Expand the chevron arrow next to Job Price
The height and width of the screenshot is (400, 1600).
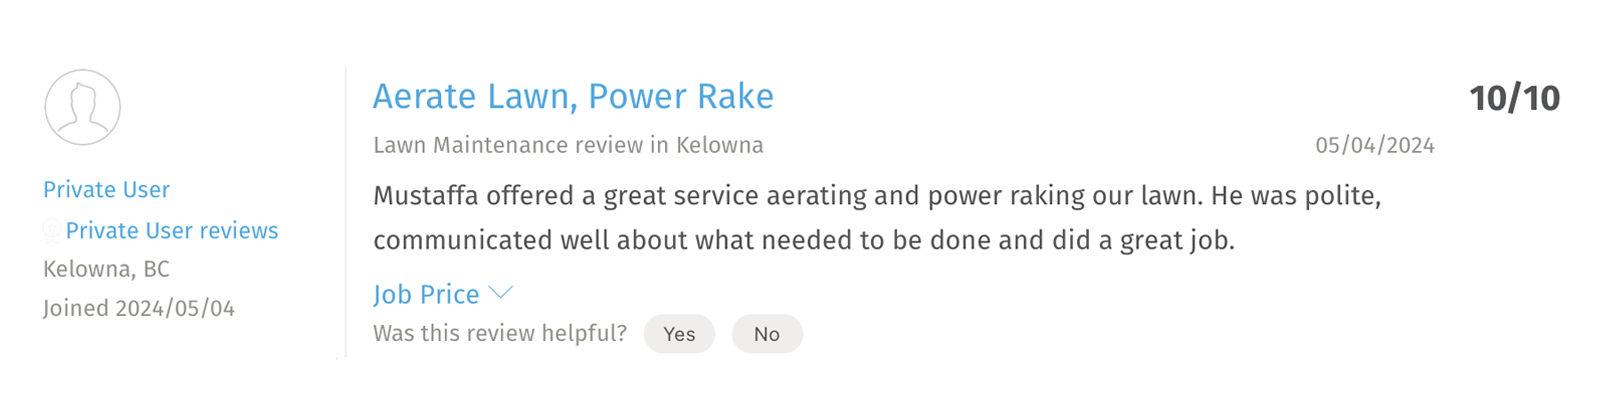click(x=500, y=293)
